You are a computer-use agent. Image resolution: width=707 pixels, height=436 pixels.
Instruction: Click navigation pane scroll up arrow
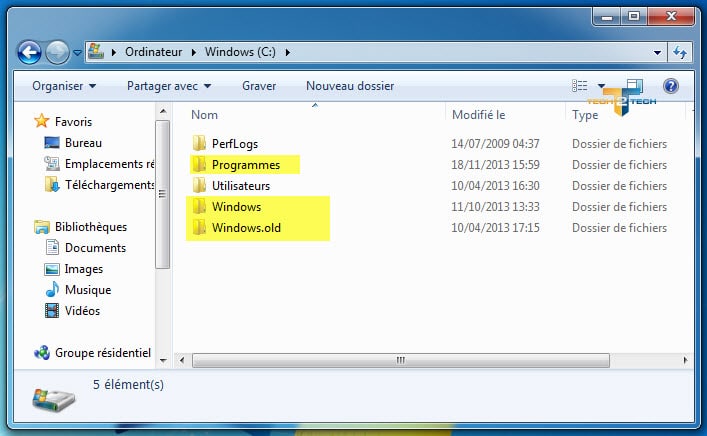[x=163, y=111]
